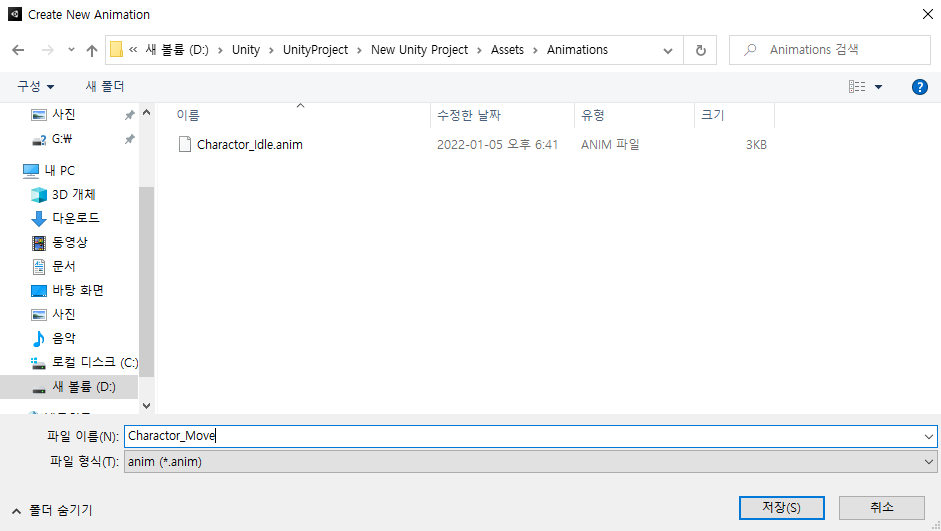Open the help question mark icon

pyautogui.click(x=919, y=87)
